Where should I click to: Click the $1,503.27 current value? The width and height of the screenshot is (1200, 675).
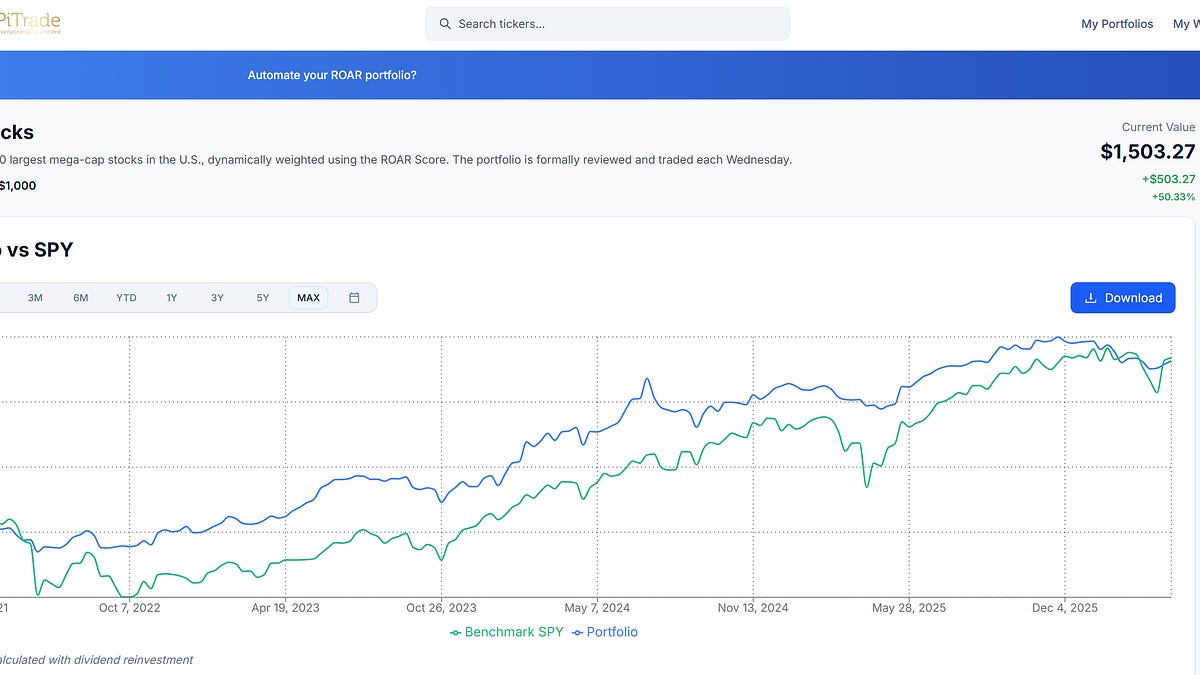[1147, 151]
